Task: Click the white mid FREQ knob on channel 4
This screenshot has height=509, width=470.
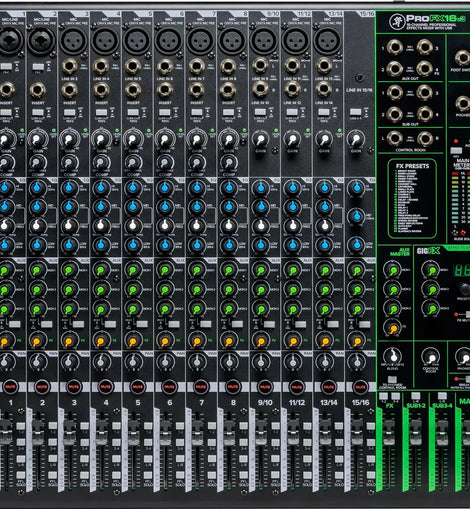Action: (x=101, y=226)
